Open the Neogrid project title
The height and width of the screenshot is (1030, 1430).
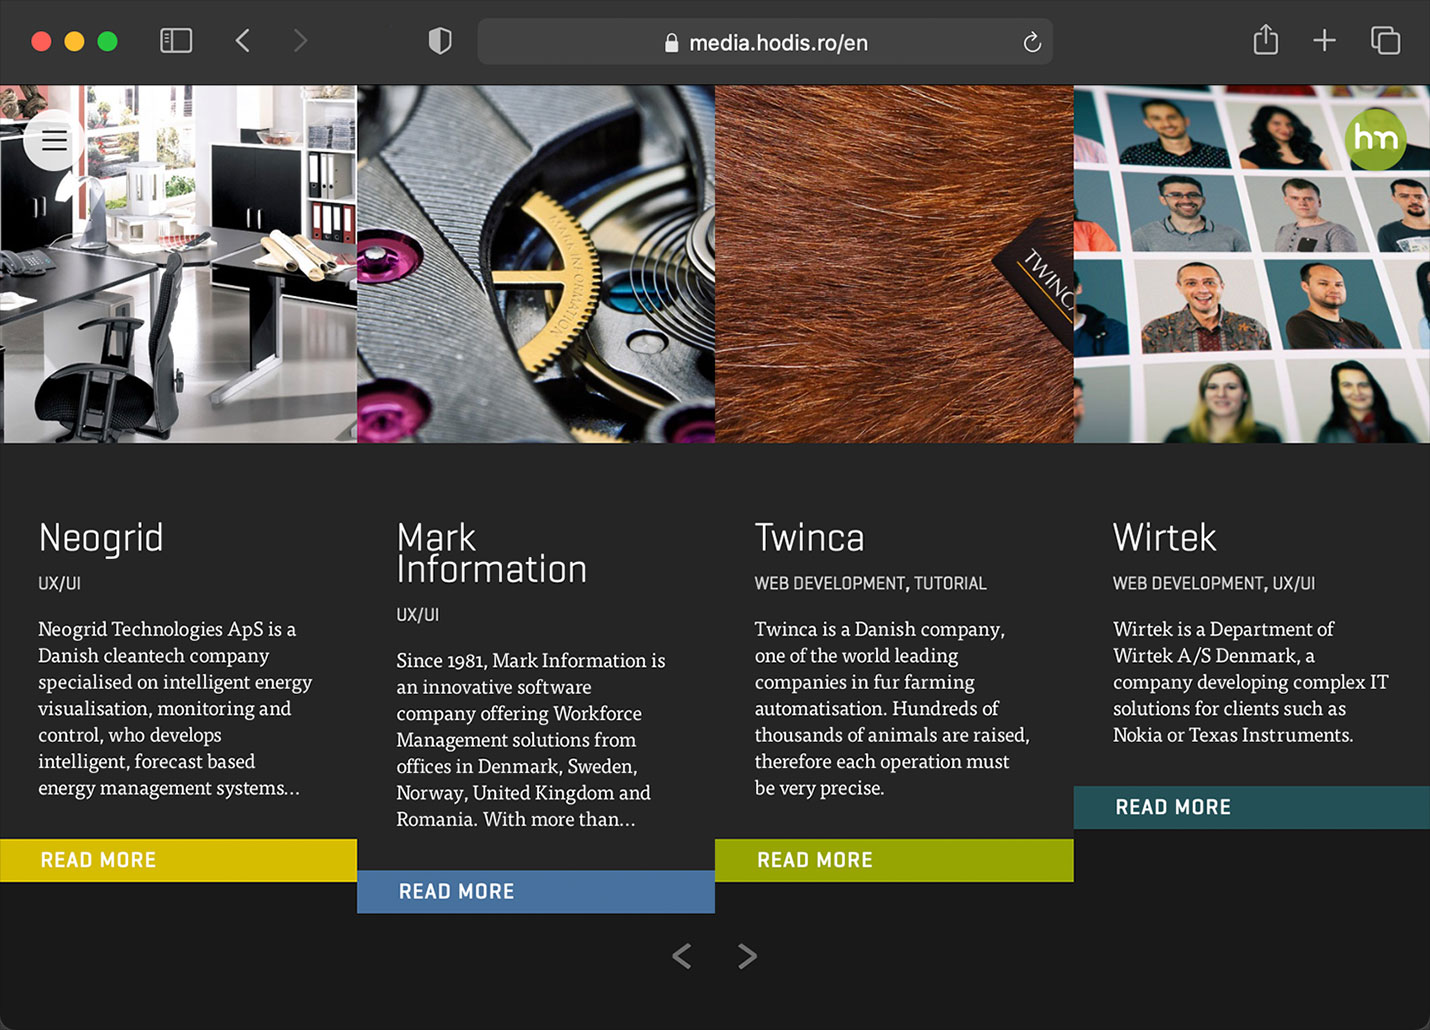(x=101, y=539)
